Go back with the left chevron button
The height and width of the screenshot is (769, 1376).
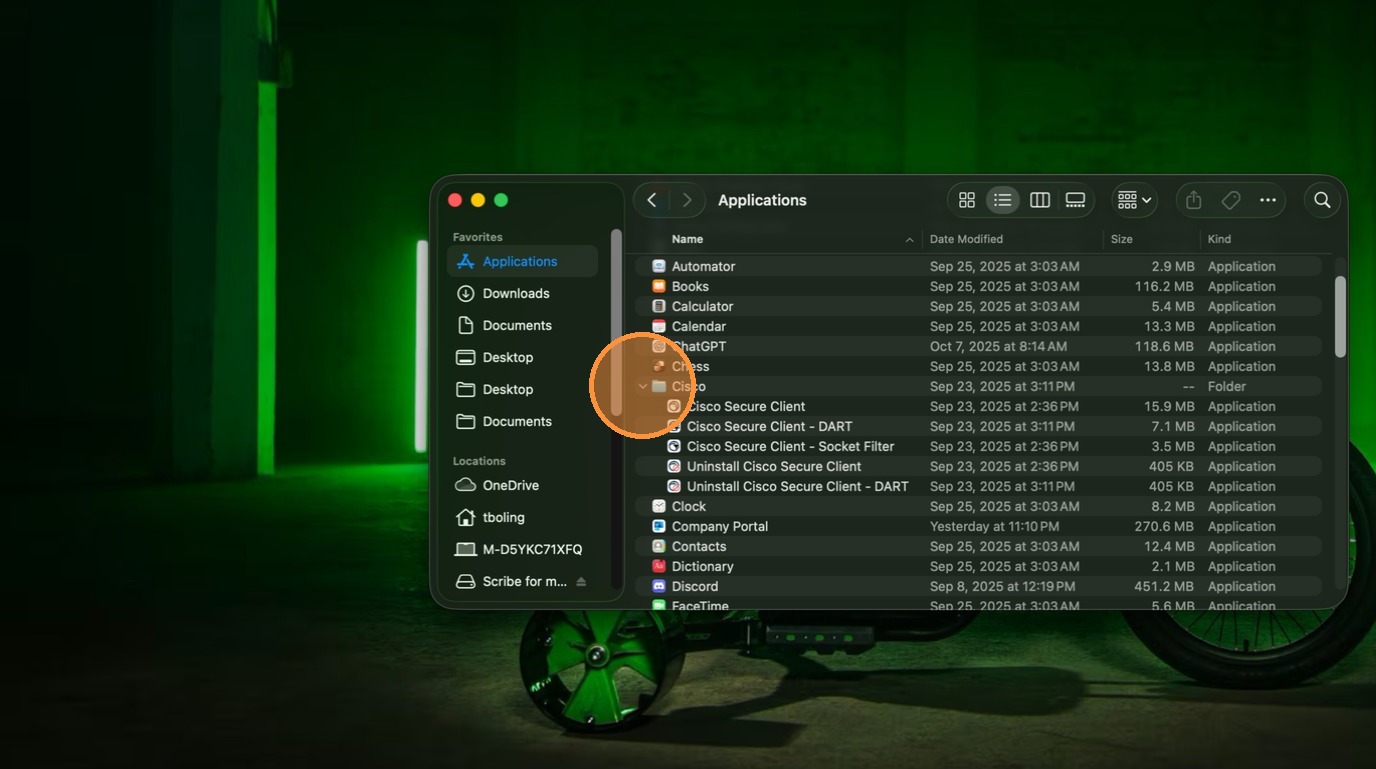[652, 200]
